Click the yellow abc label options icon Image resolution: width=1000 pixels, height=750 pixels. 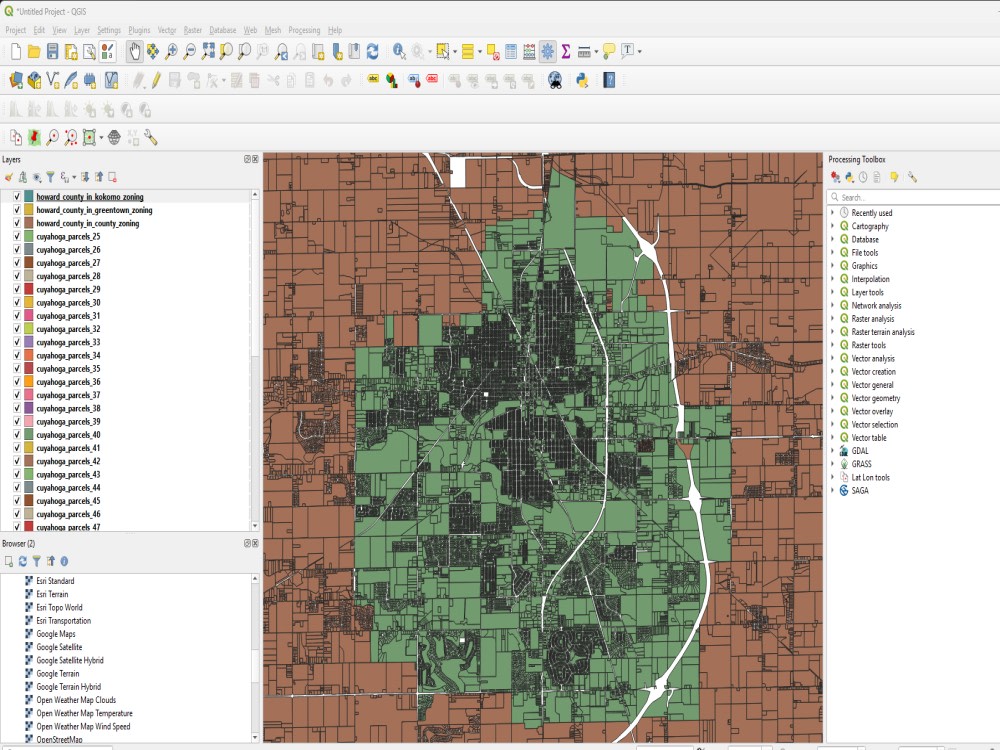click(x=373, y=79)
